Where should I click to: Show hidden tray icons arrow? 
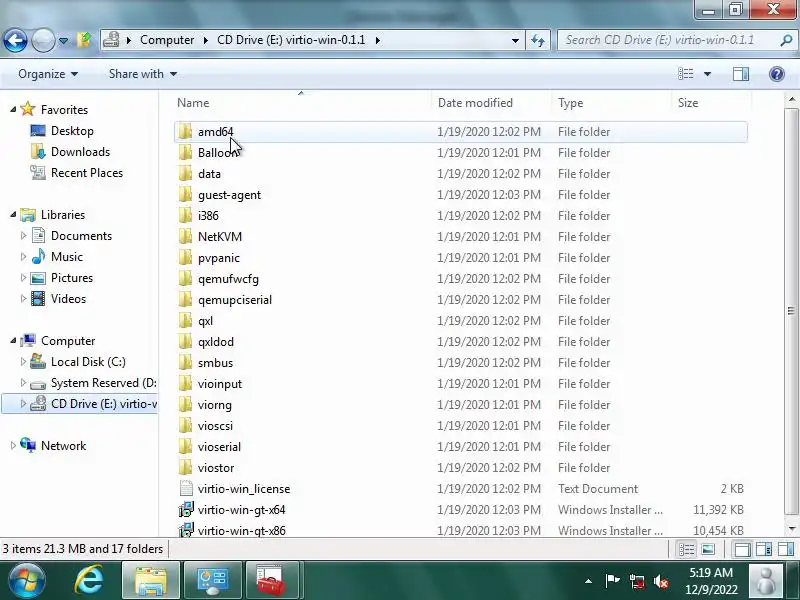[x=588, y=581]
